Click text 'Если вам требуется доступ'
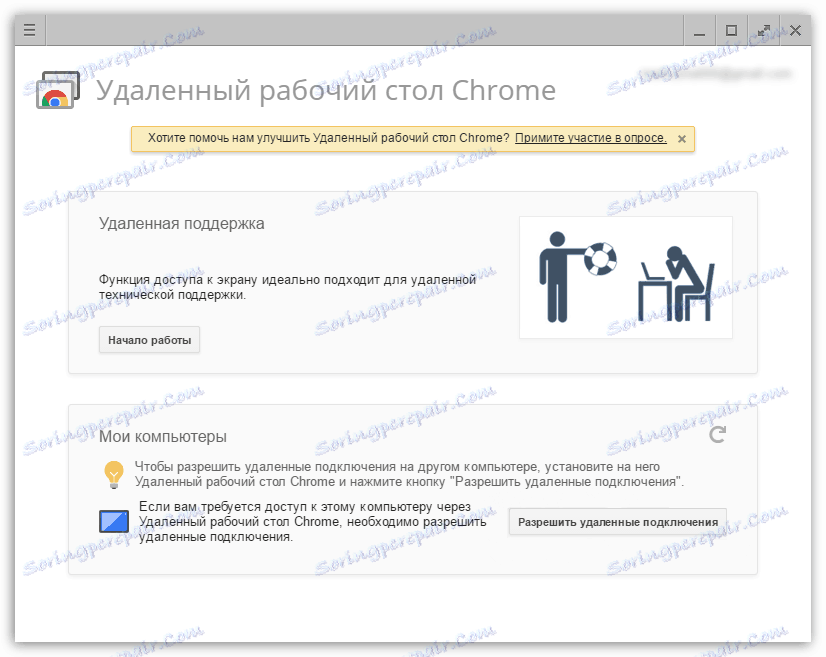 223,507
